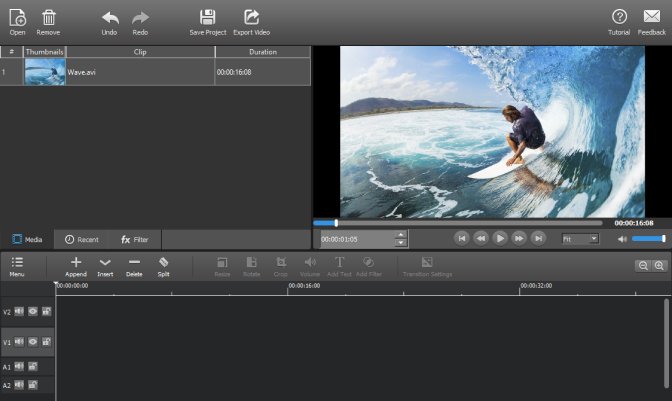The width and height of the screenshot is (672, 401).
Task: Toggle visibility eye on the V1 track
Action: coord(33,342)
